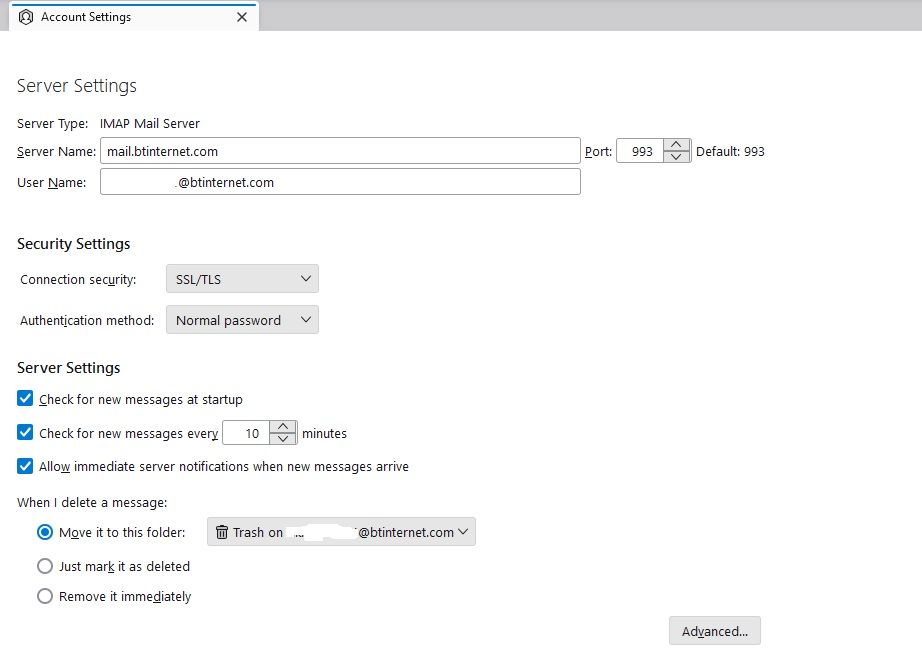Click the trash icon in folder dropdown

tap(222, 532)
